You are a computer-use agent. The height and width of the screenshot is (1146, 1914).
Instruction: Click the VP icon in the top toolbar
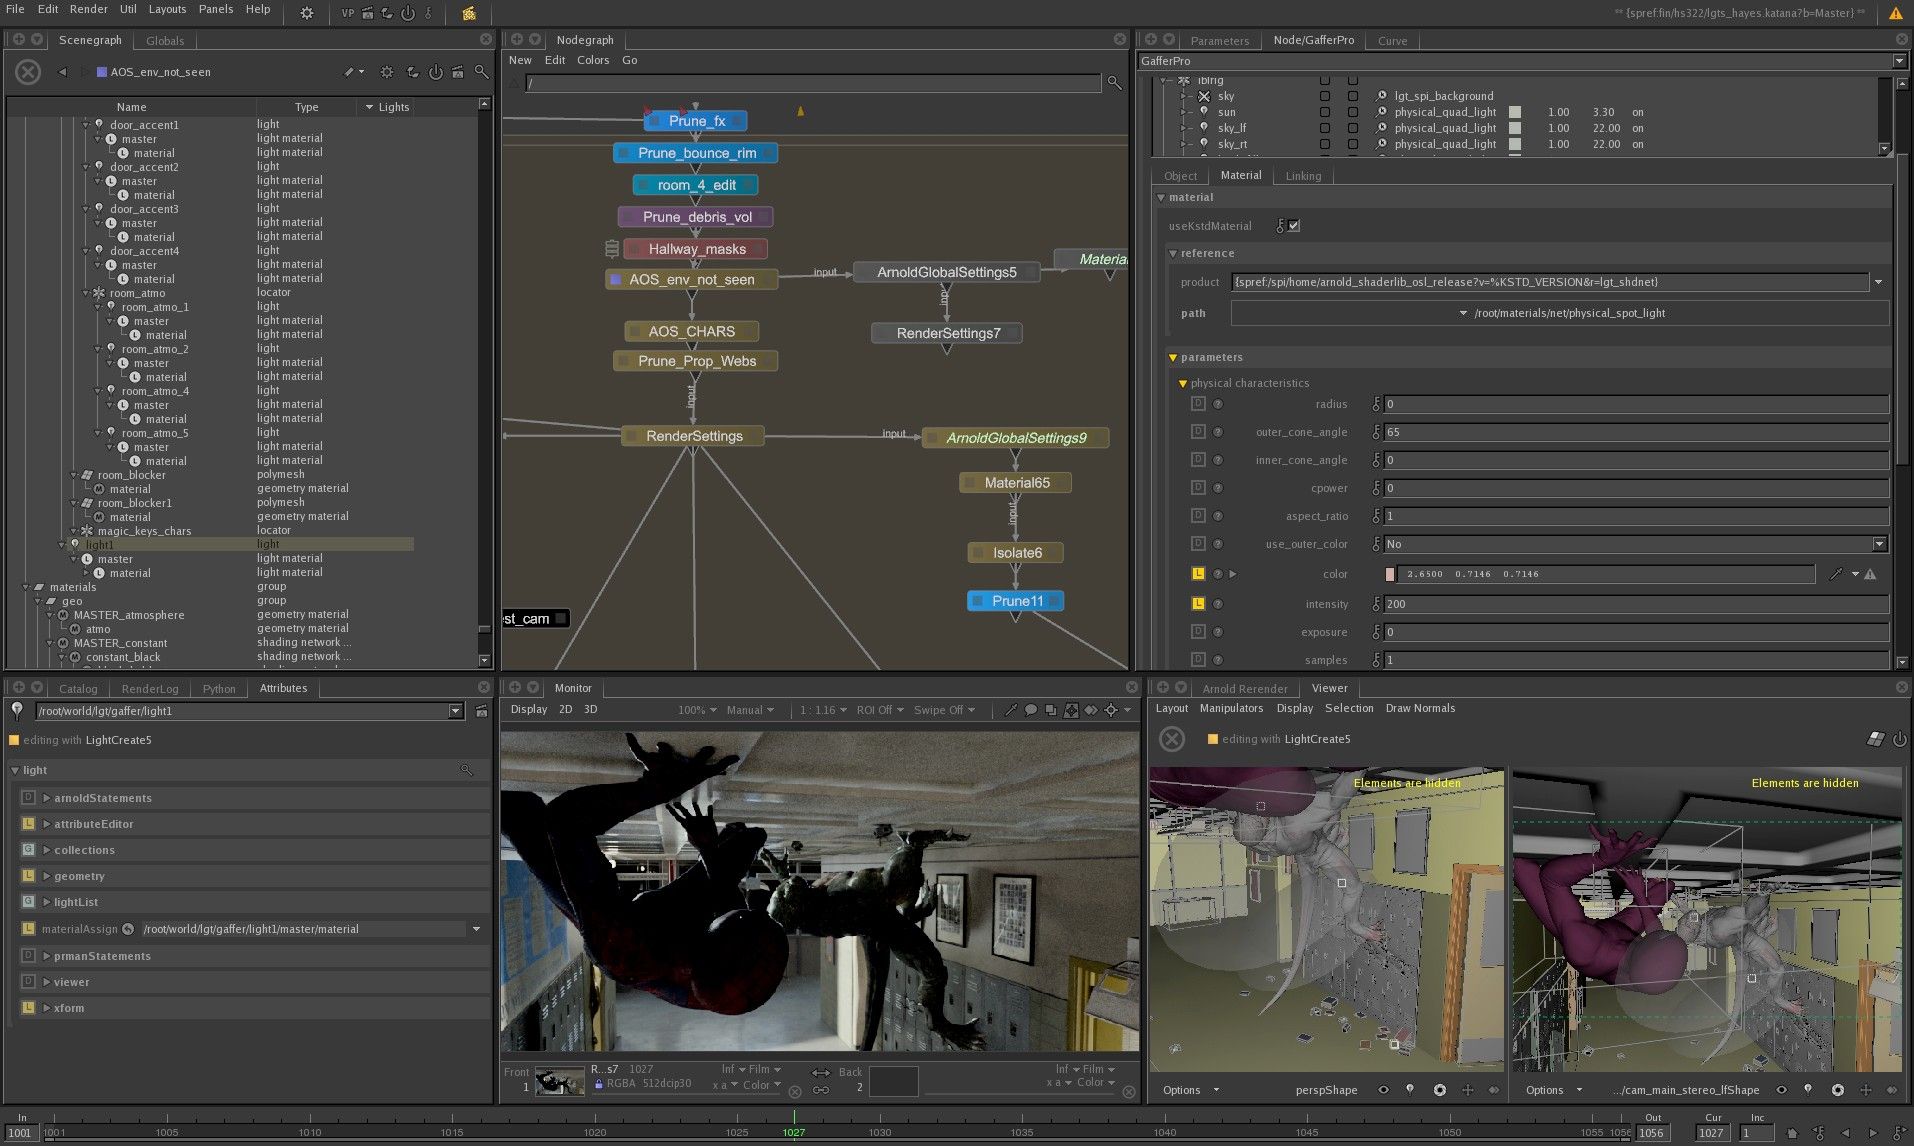point(347,13)
